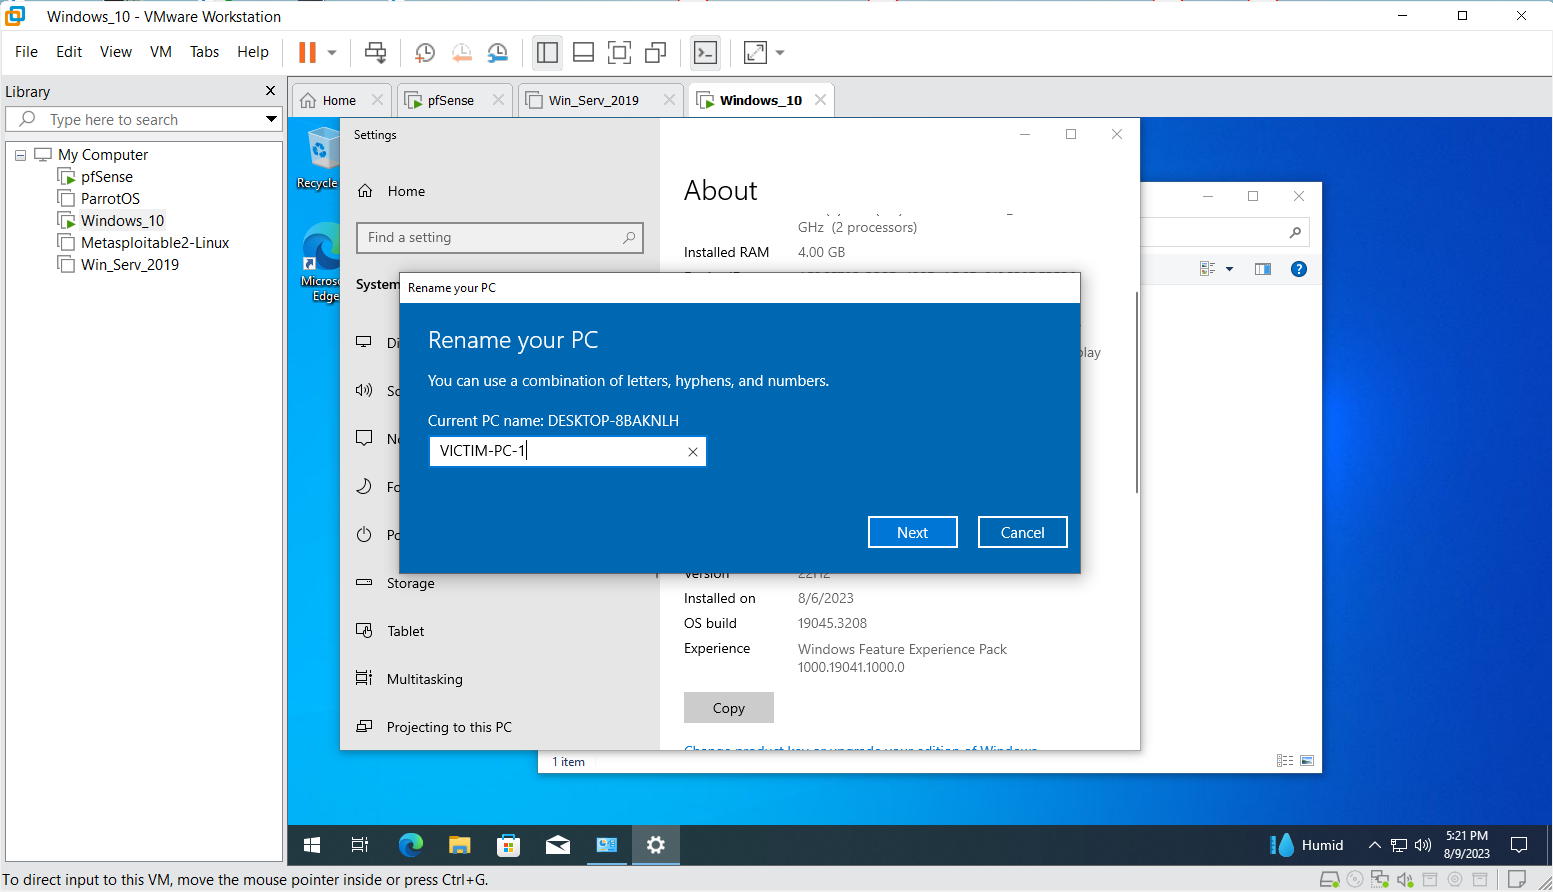Image resolution: width=1553 pixels, height=892 pixels.
Task: Open the Recycle Bin desktop icon
Action: coord(319,158)
